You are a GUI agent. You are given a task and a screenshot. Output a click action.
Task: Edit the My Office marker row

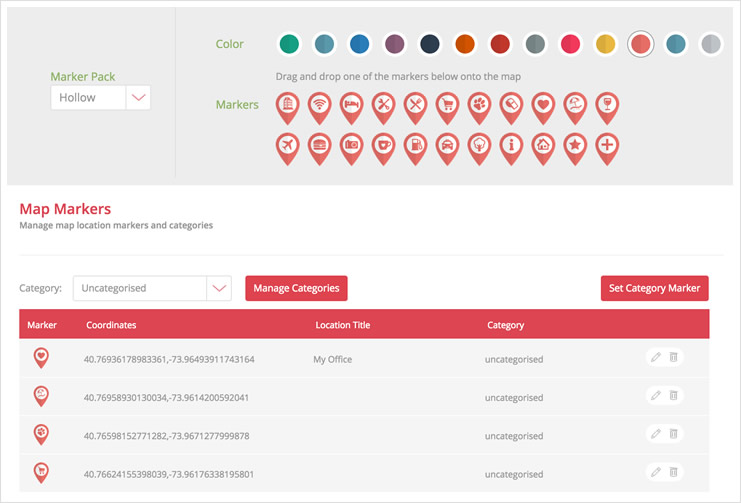(656, 357)
